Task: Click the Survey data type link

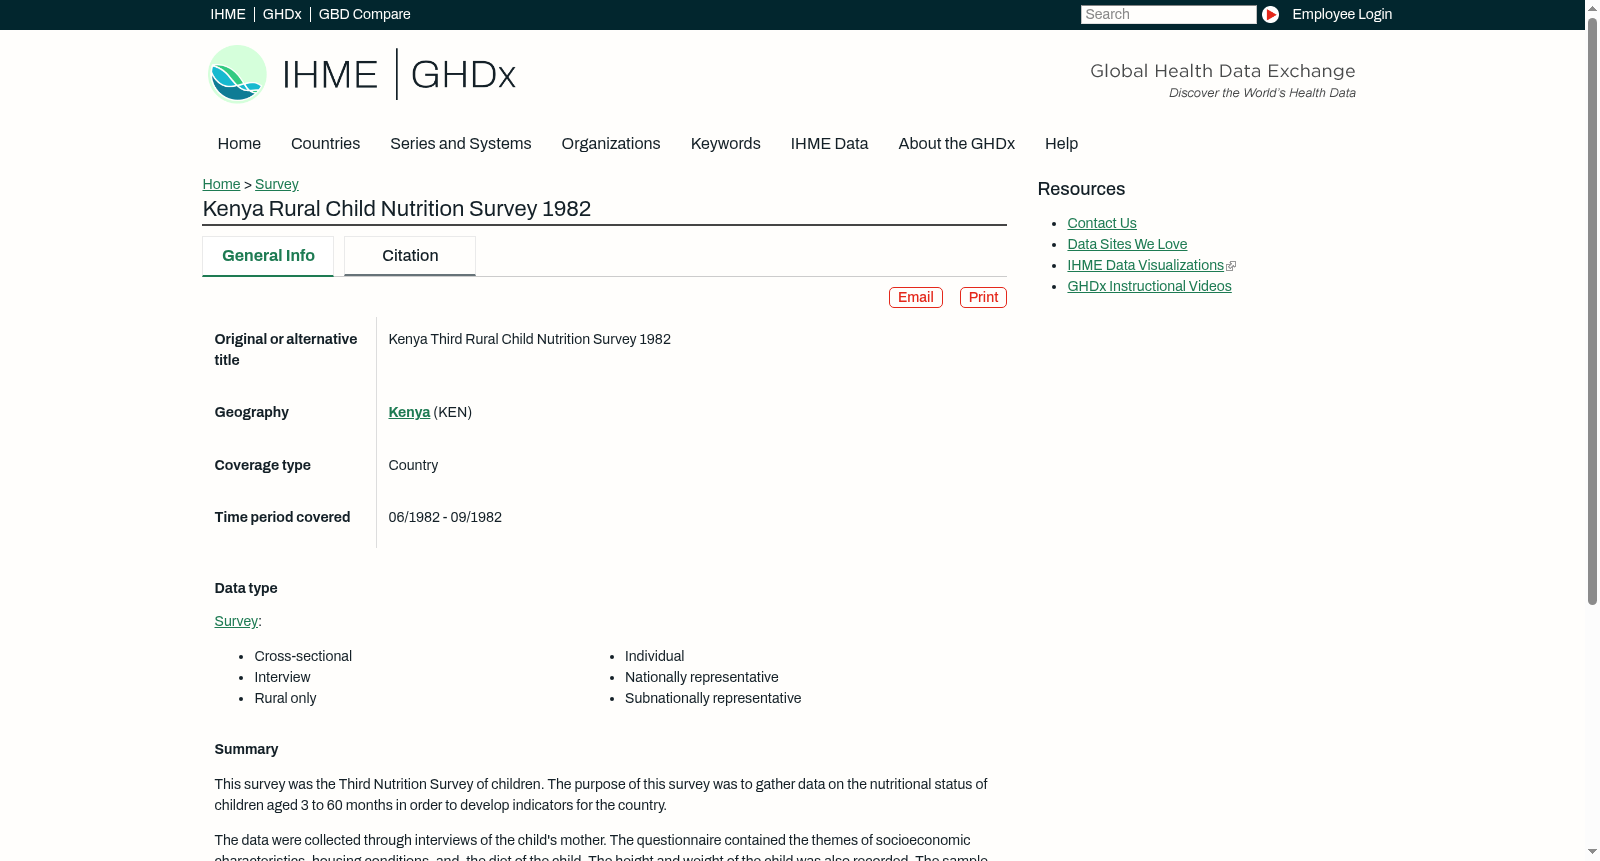Action: [236, 621]
